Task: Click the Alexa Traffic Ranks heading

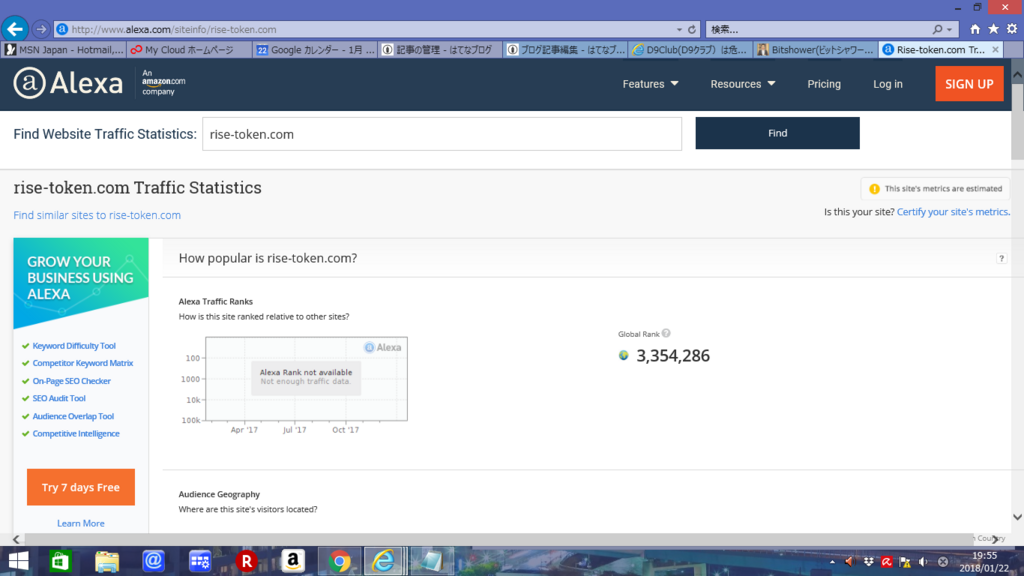Action: (x=216, y=301)
